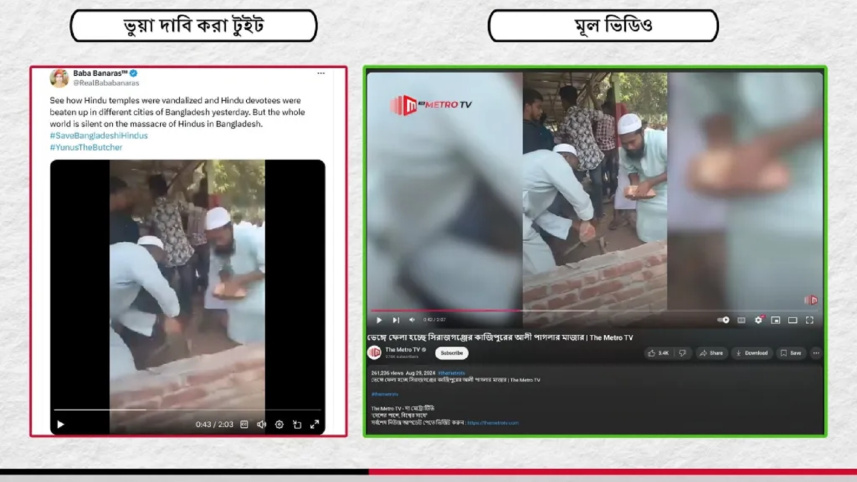The image size is (857, 482).
Task: Download the YouTube video
Action: coord(752,354)
